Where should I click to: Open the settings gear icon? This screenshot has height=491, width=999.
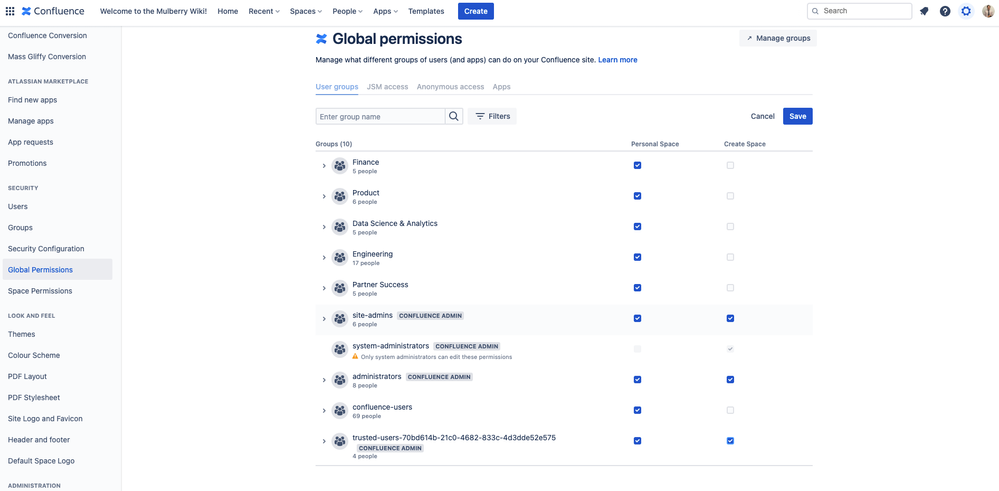pos(967,11)
